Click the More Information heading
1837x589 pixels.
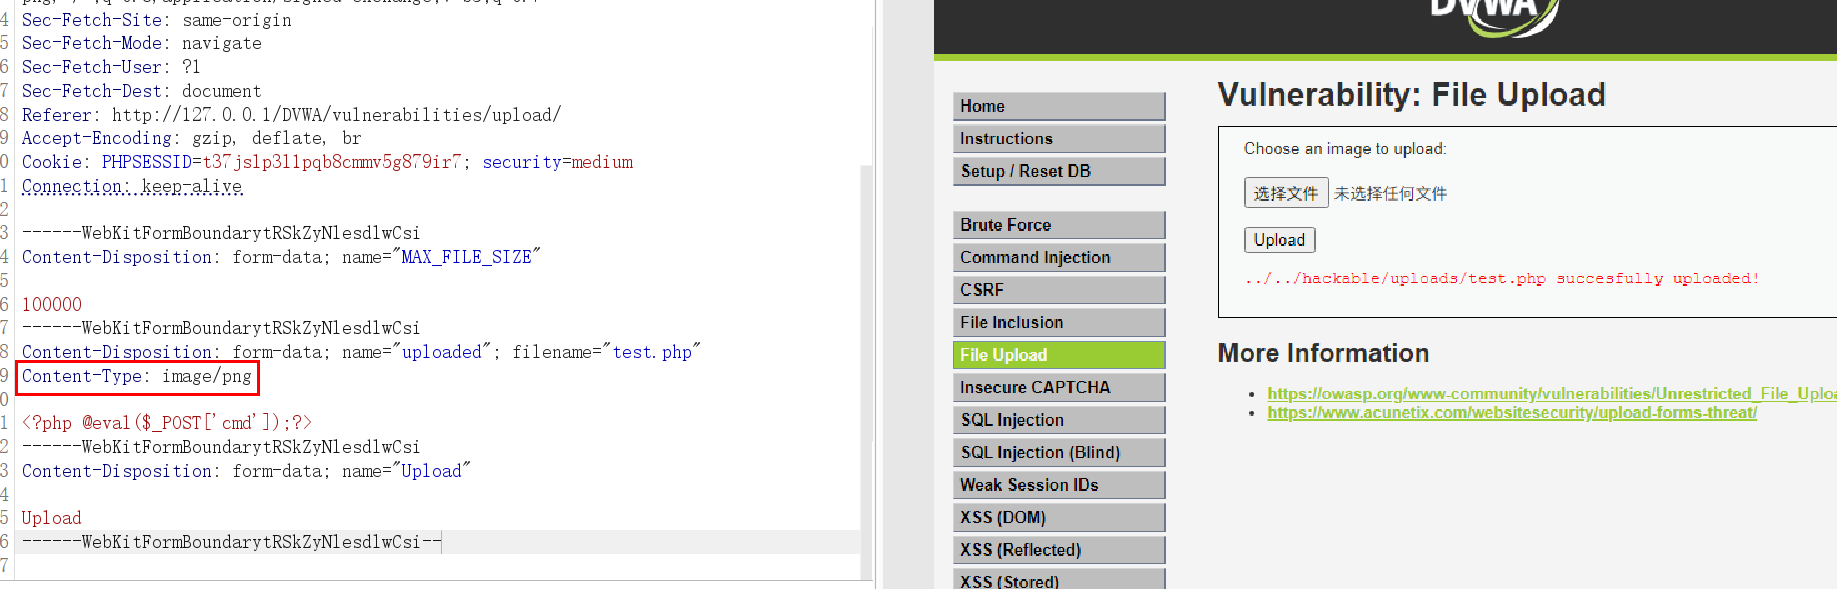tap(1323, 353)
